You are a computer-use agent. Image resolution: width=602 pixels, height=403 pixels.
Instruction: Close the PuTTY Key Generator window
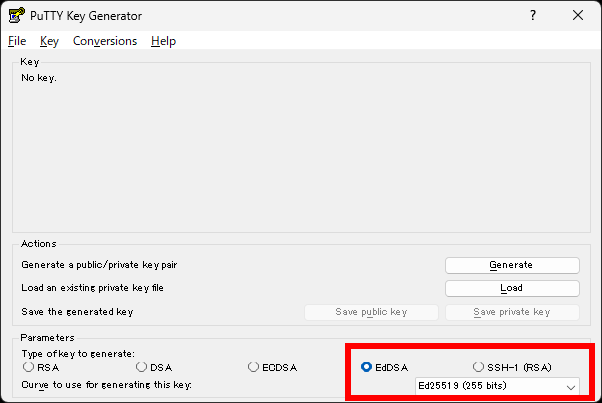pos(577,15)
